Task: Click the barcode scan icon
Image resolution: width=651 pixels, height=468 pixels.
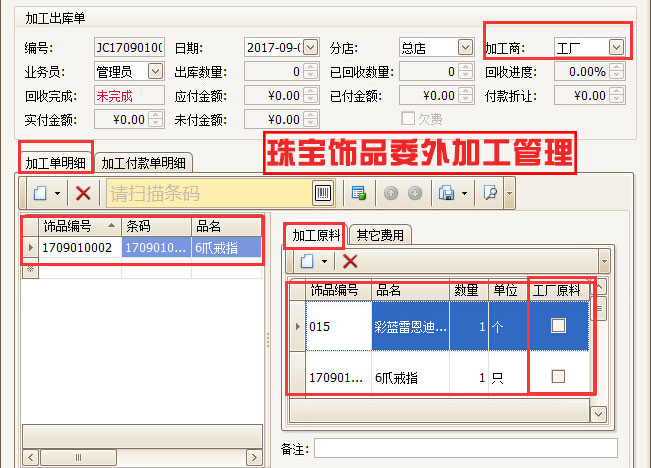Action: point(323,192)
